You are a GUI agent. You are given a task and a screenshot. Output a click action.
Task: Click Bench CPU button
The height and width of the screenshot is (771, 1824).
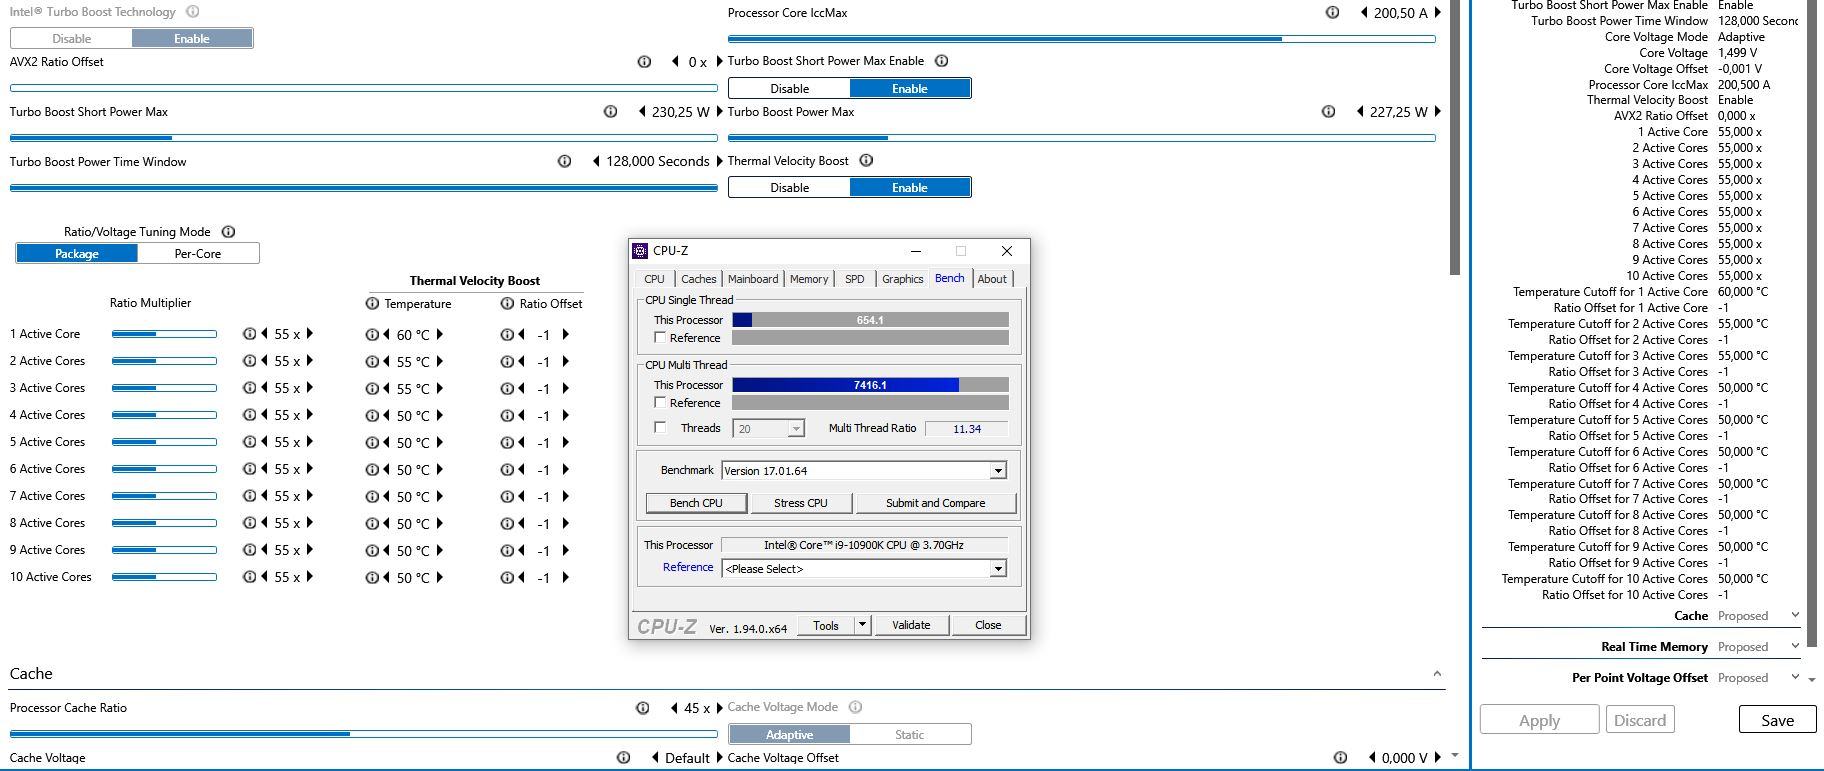(696, 503)
